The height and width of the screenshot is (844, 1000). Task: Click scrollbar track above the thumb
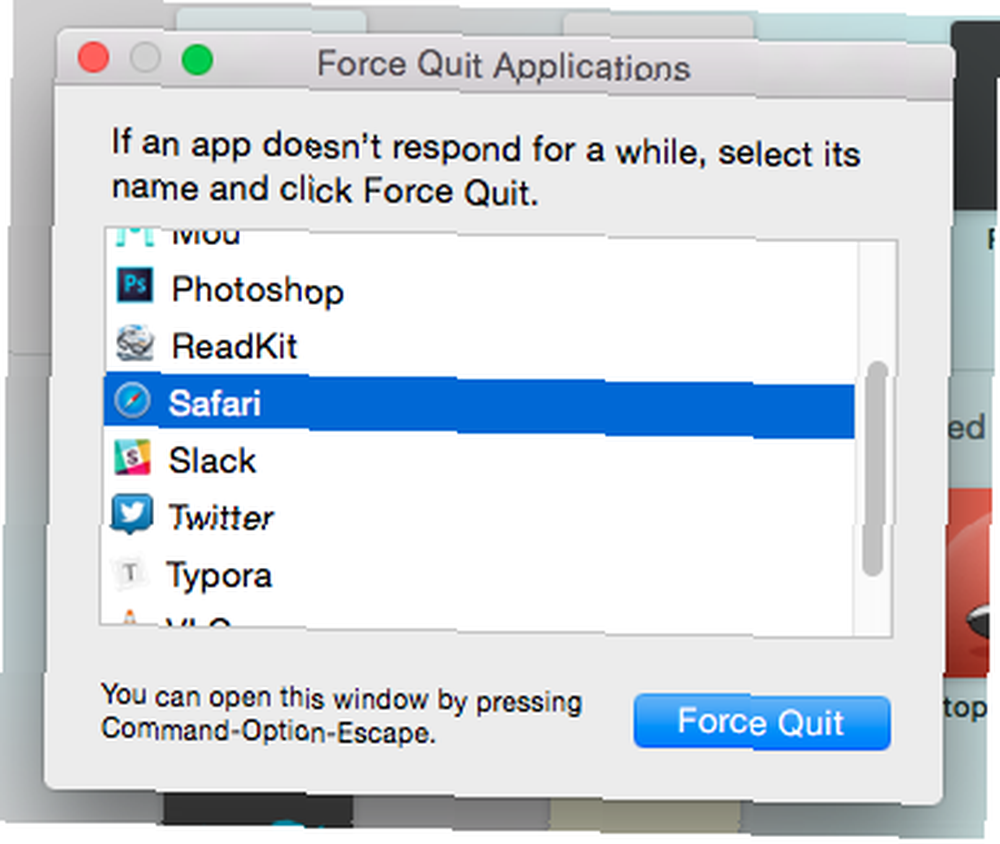click(875, 301)
